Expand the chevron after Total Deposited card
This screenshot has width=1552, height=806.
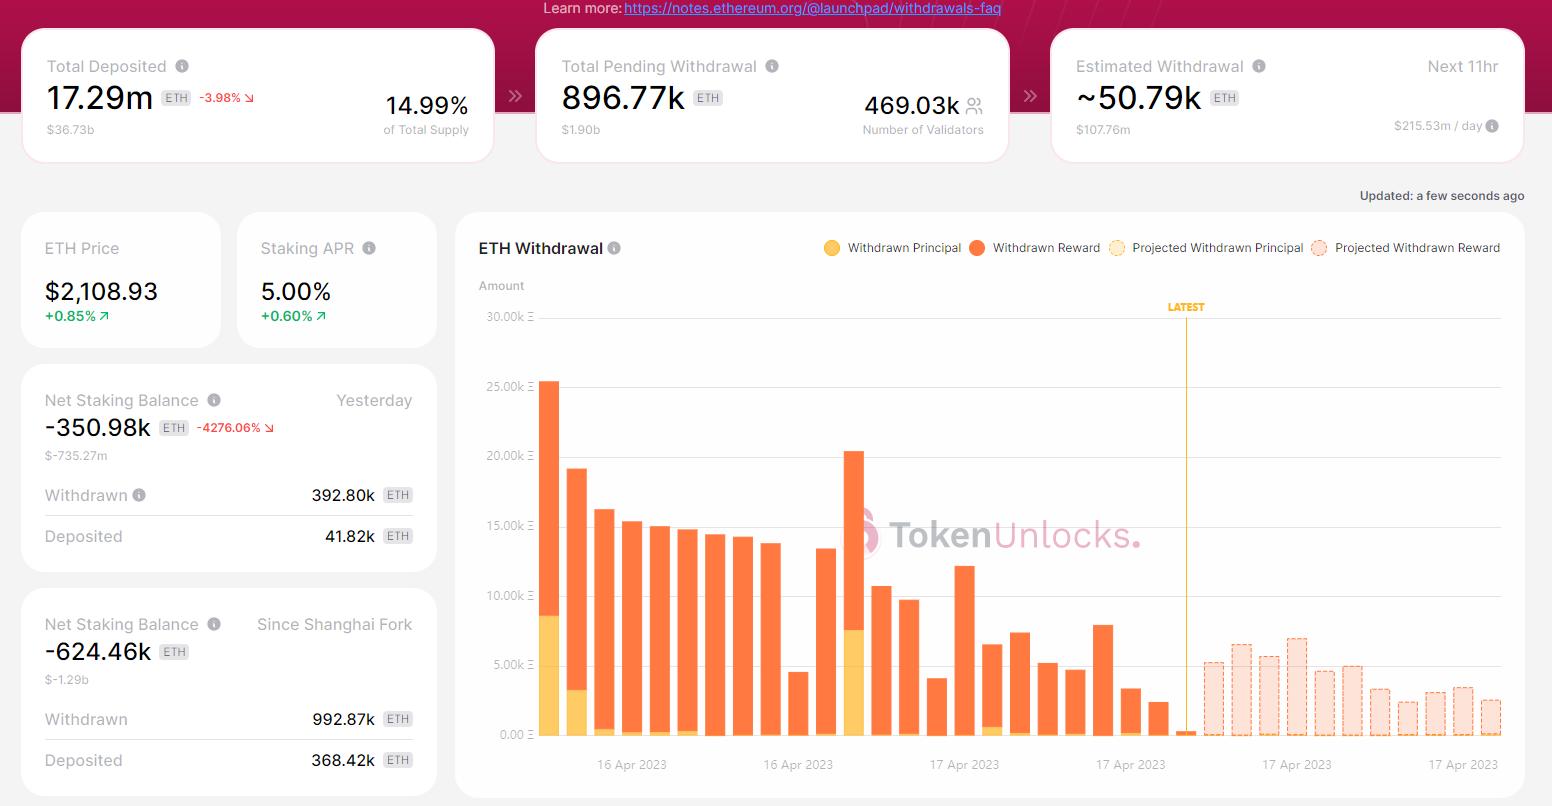pos(514,95)
